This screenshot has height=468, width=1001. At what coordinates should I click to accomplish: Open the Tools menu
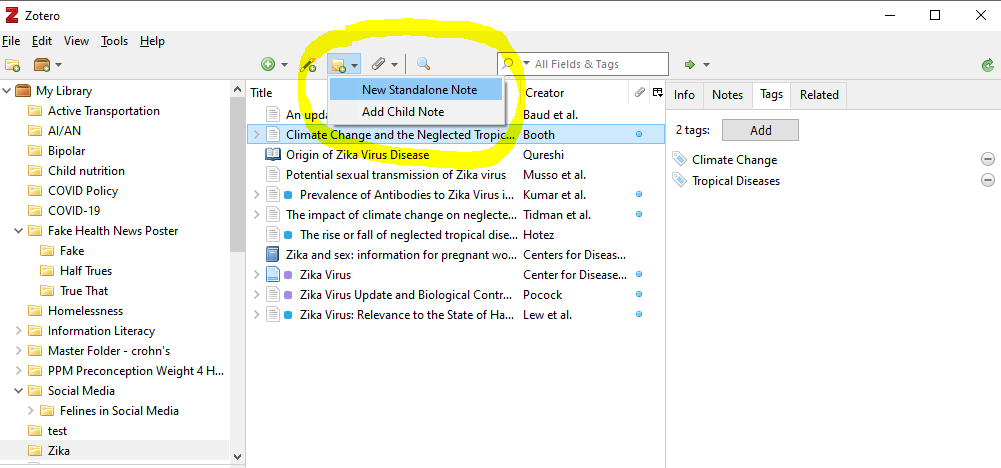115,41
